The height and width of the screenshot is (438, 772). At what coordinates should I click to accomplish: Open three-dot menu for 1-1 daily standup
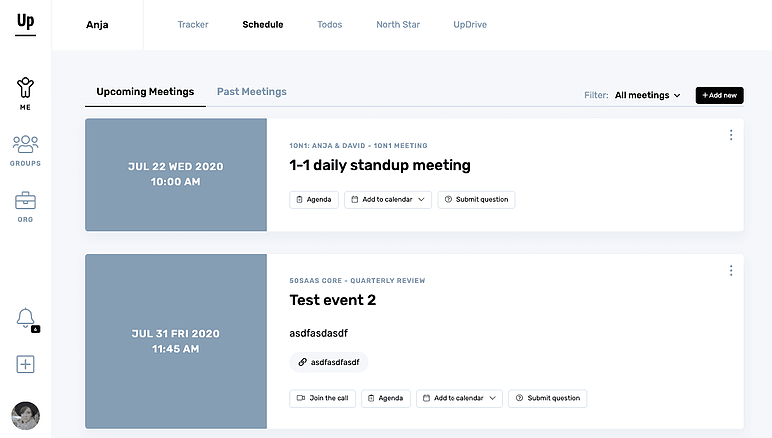[731, 135]
